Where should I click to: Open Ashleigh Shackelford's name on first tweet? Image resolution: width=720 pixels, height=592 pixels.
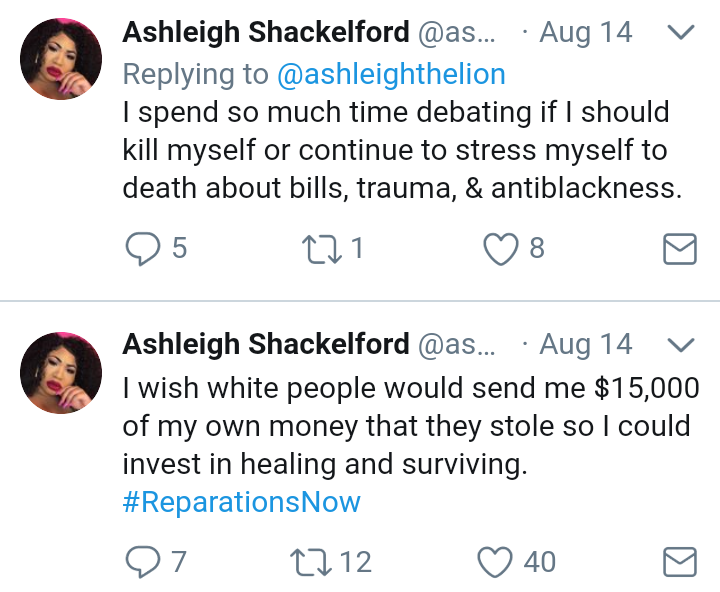(x=265, y=32)
